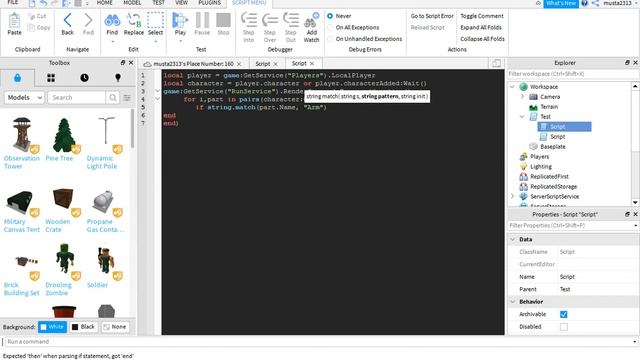Open Toolbox Recent clock tab

tap(84, 78)
